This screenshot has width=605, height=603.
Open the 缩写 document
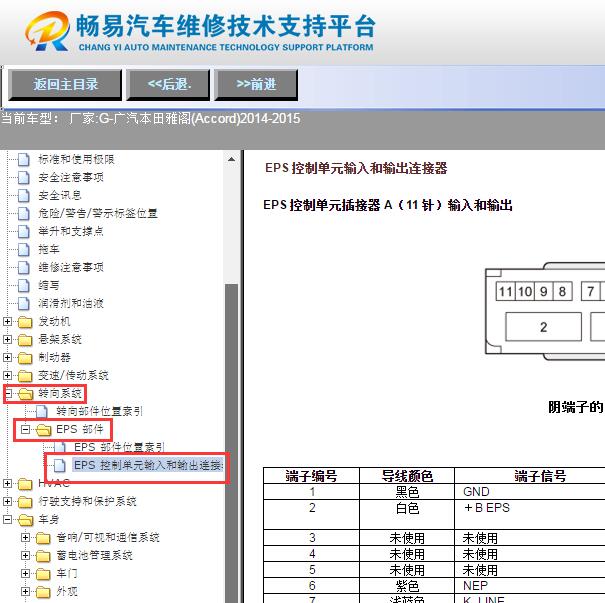point(49,285)
